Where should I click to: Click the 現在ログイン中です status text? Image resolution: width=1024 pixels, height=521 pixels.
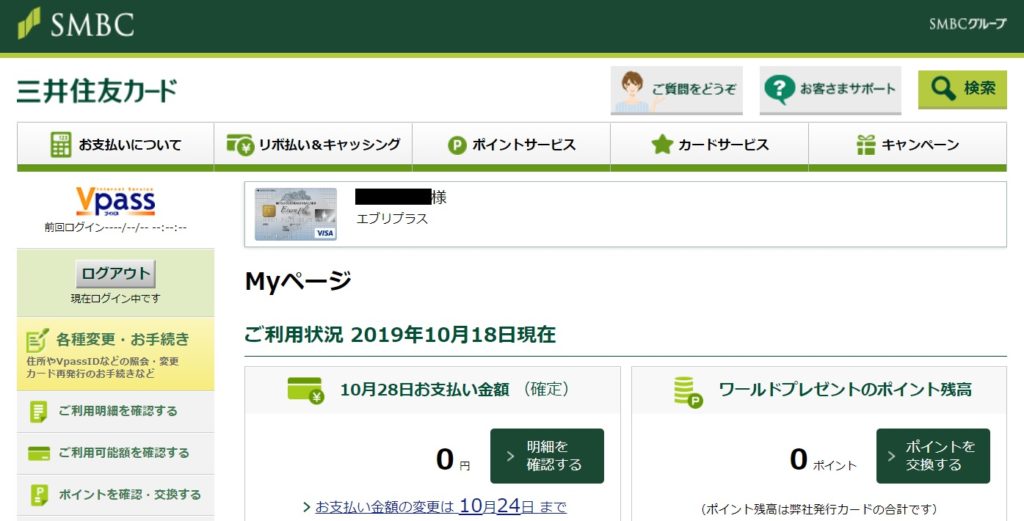[x=116, y=298]
